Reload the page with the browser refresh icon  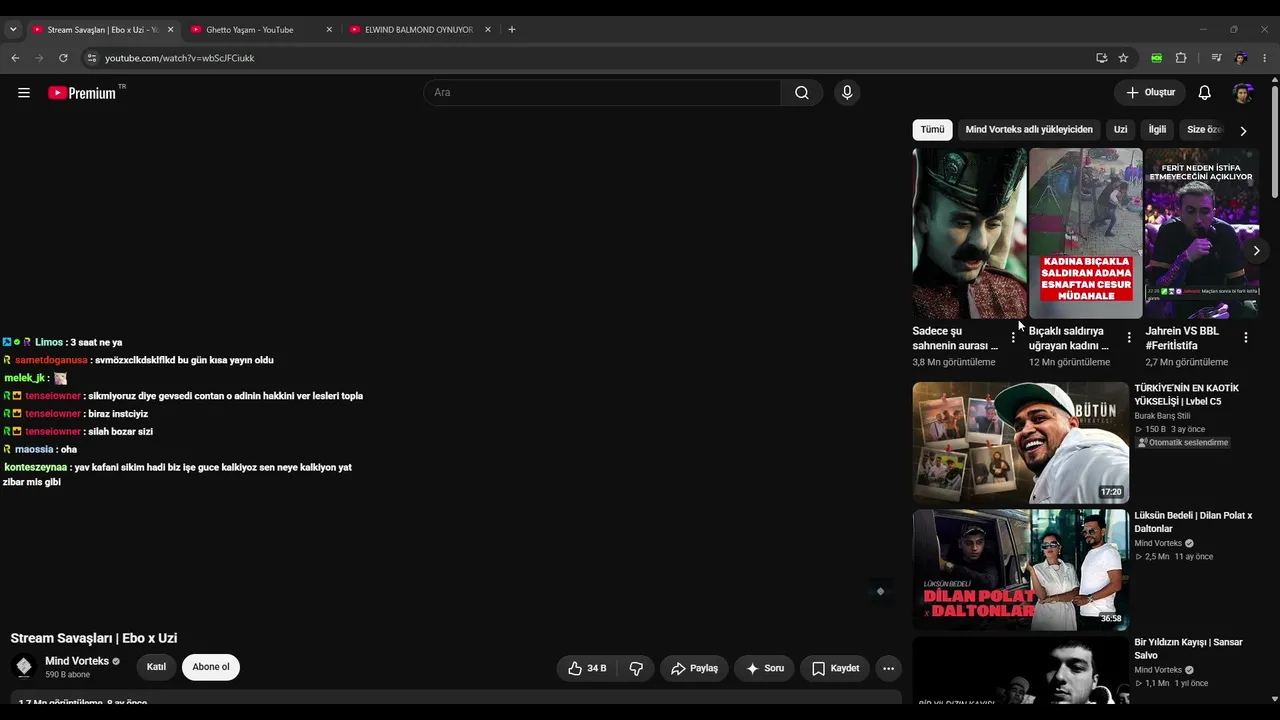tap(63, 58)
